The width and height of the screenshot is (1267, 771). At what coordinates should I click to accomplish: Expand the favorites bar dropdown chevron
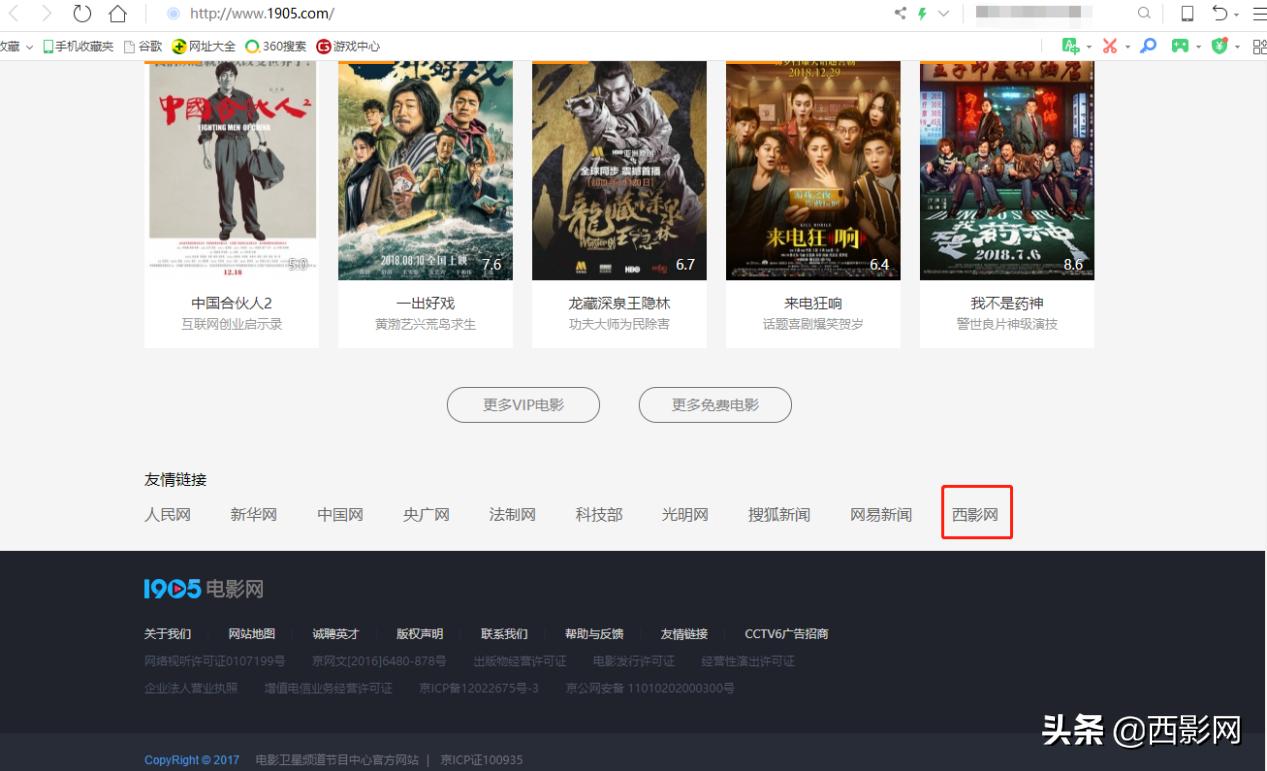click(x=28, y=47)
